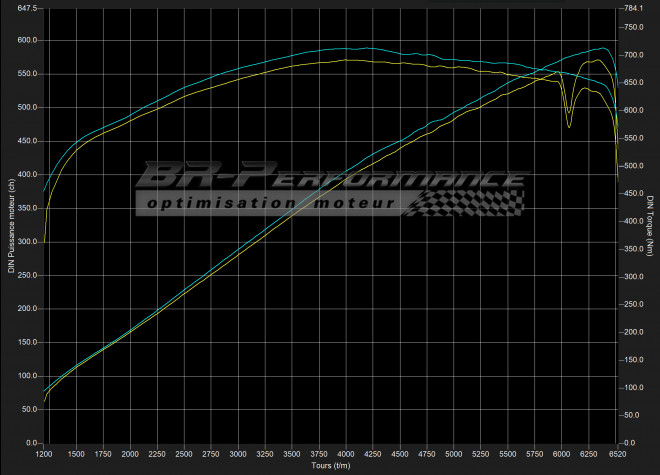Screen dimensions: 660x475
Task: Select the 6520 rpm tick label
Action: pos(616,453)
